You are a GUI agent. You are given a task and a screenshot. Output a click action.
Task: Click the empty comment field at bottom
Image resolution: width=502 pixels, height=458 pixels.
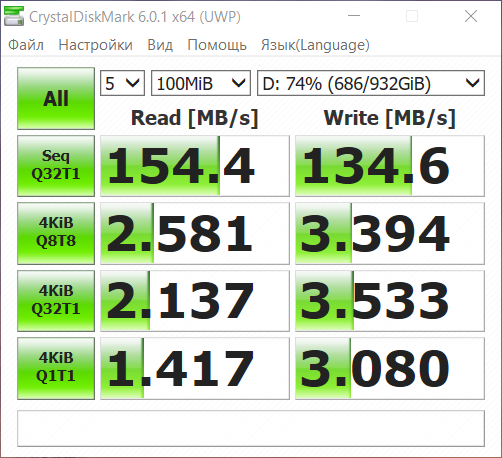point(251,428)
